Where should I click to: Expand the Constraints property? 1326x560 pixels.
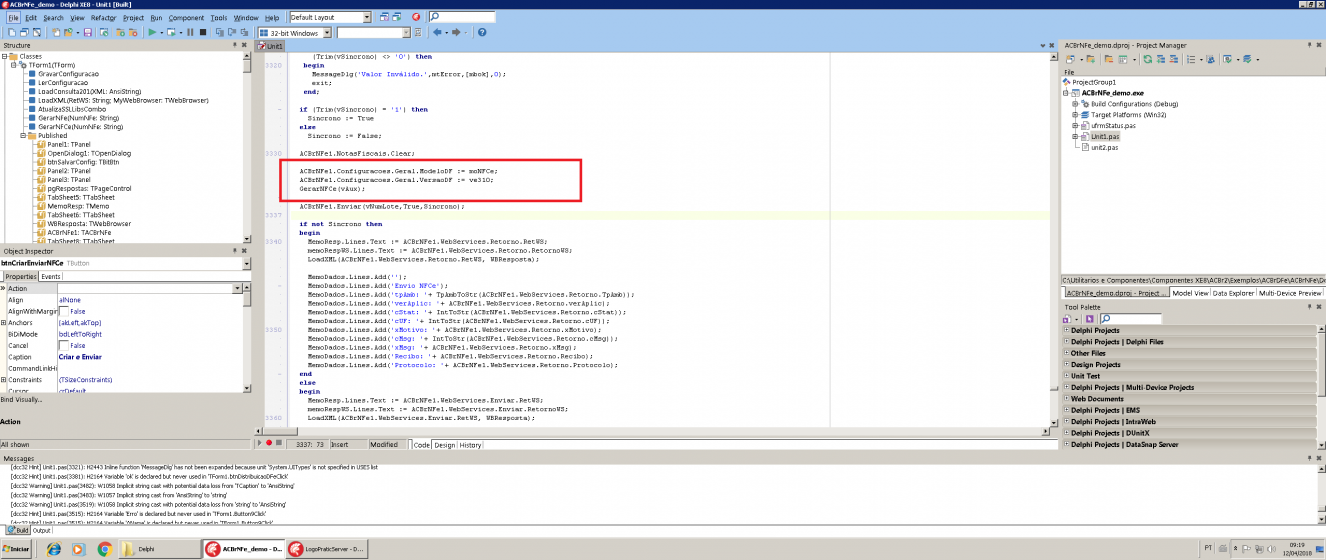click(x=4, y=380)
